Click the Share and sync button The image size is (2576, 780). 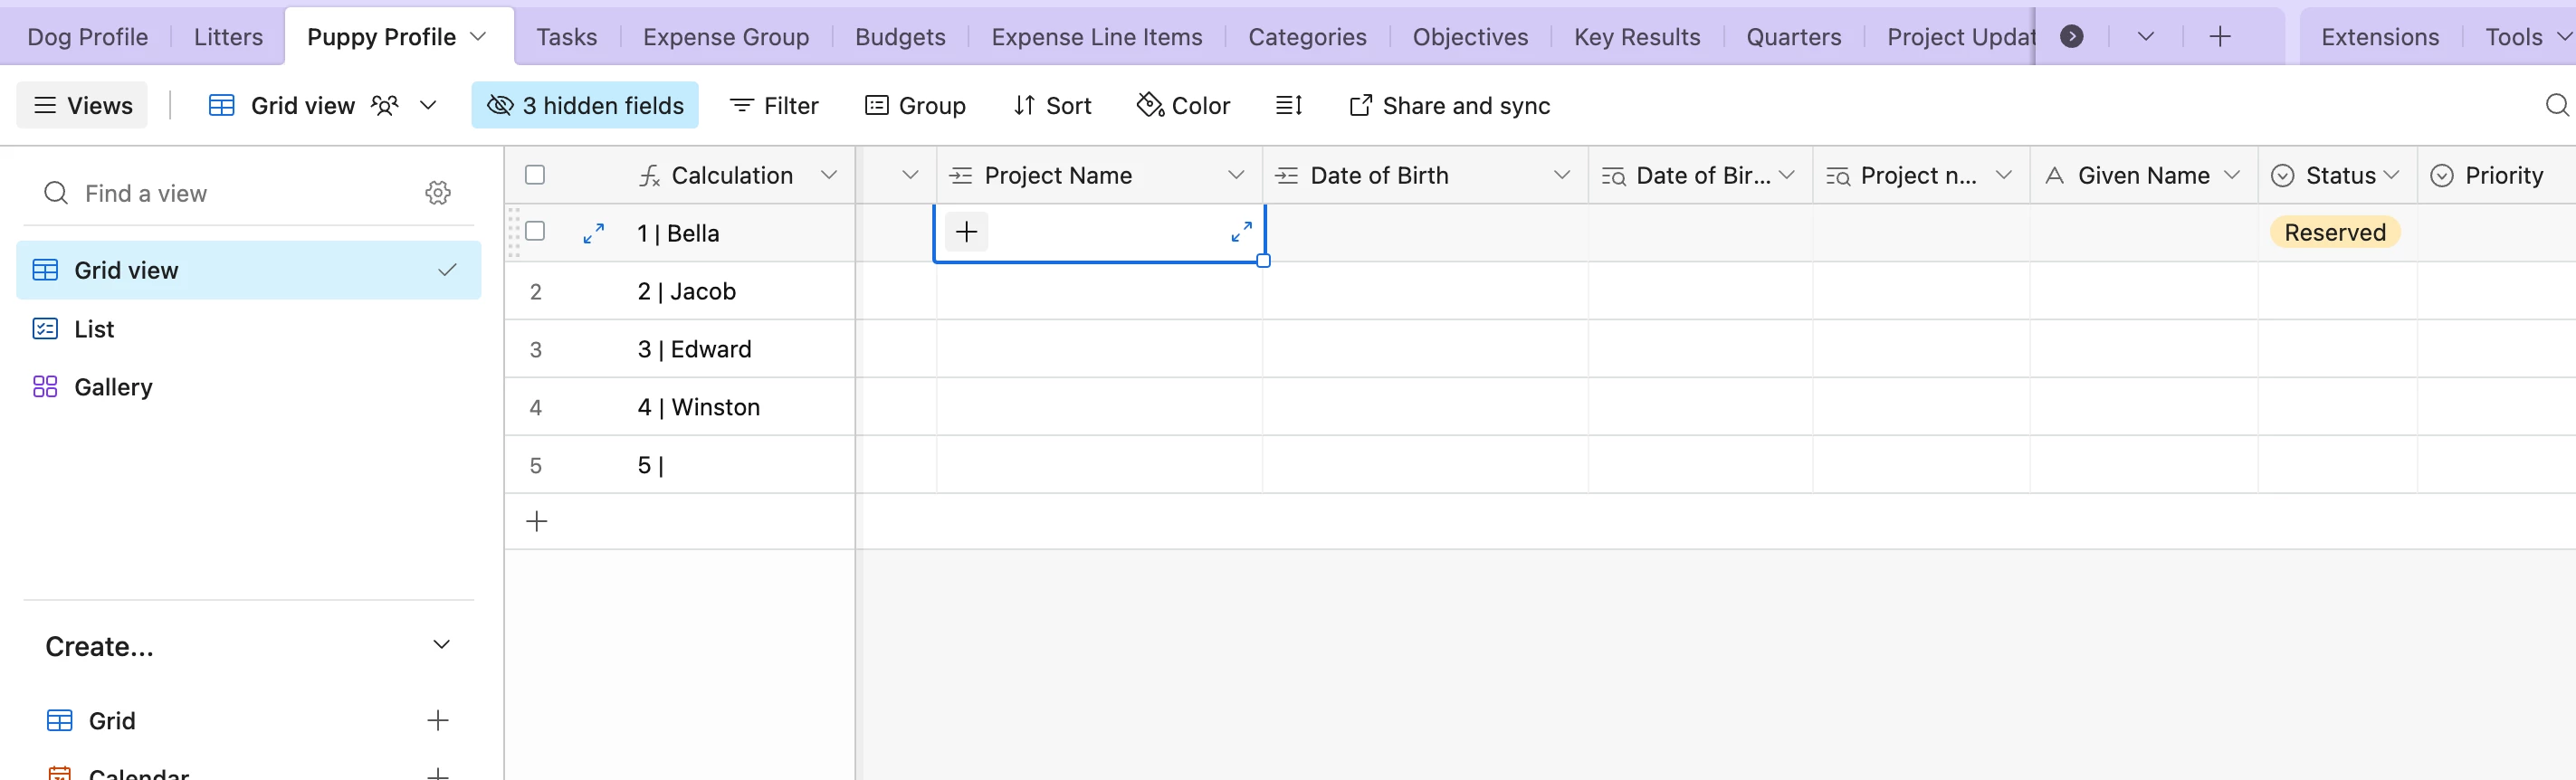1449,105
